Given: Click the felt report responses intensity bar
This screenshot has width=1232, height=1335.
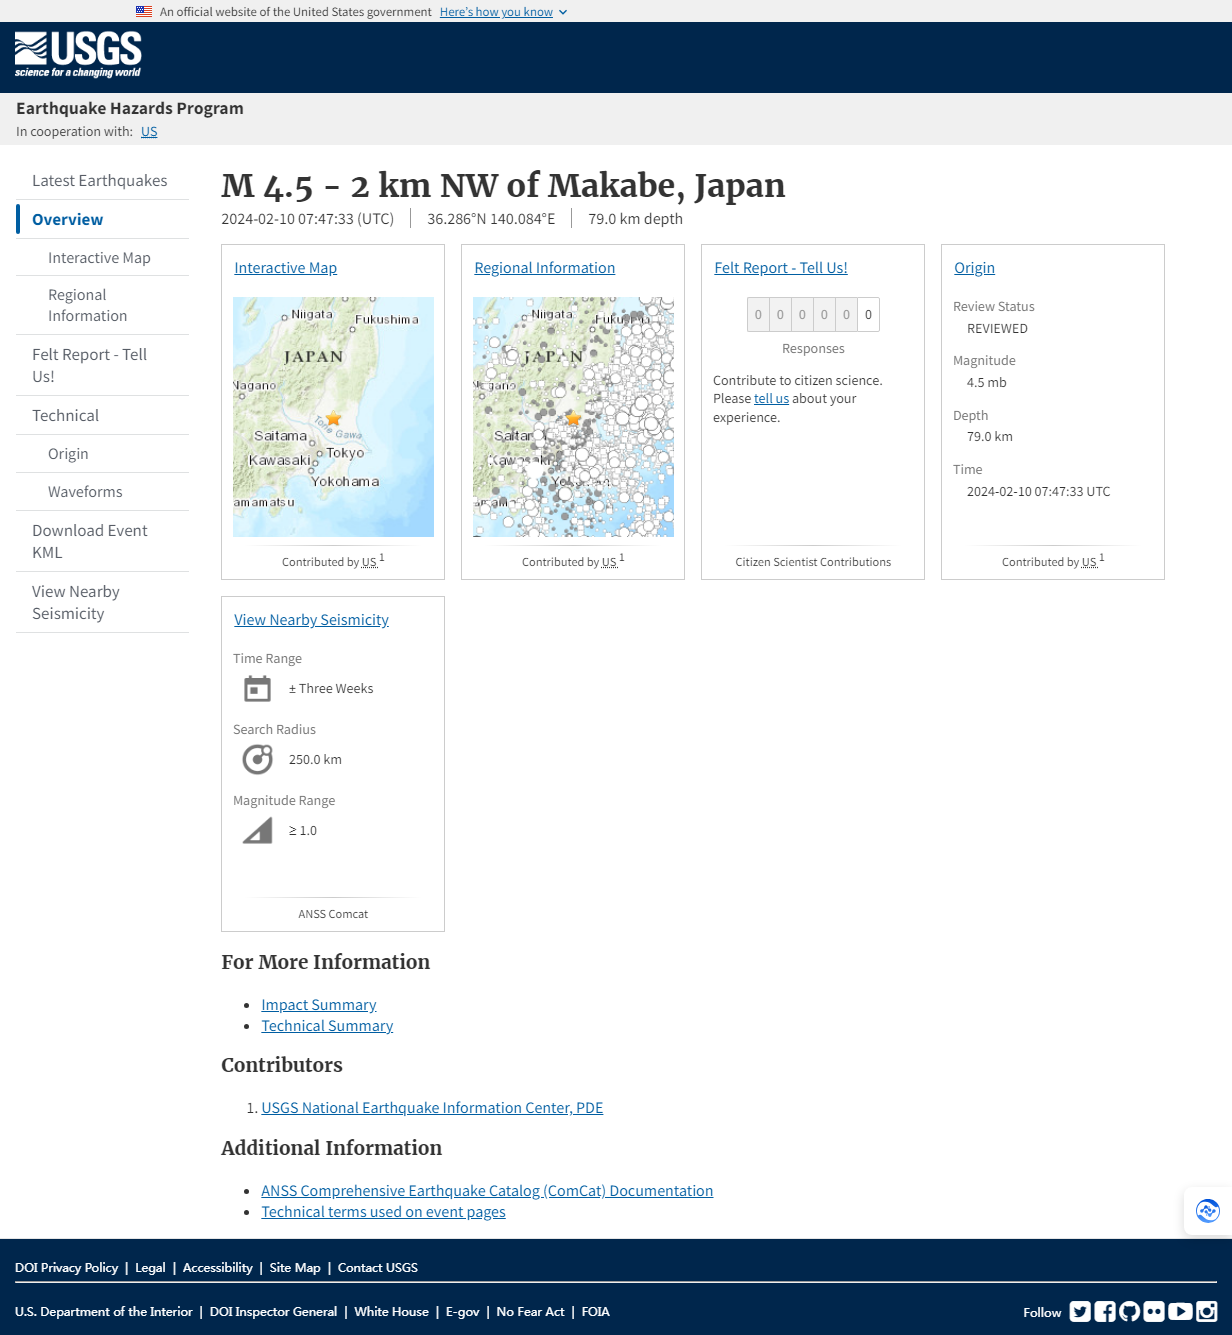Looking at the screenshot, I should 813,315.
